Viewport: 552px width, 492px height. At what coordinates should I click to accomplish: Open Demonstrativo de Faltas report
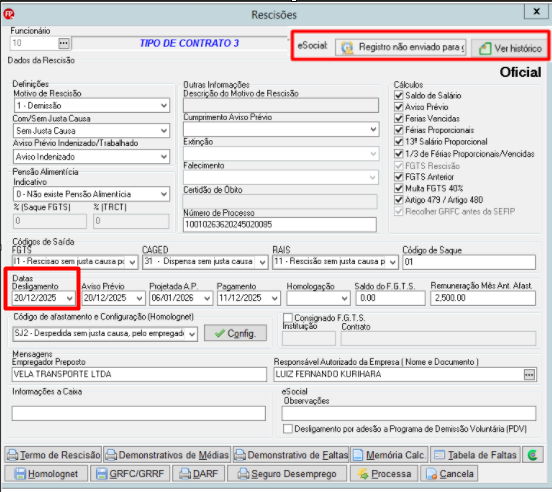point(291,455)
